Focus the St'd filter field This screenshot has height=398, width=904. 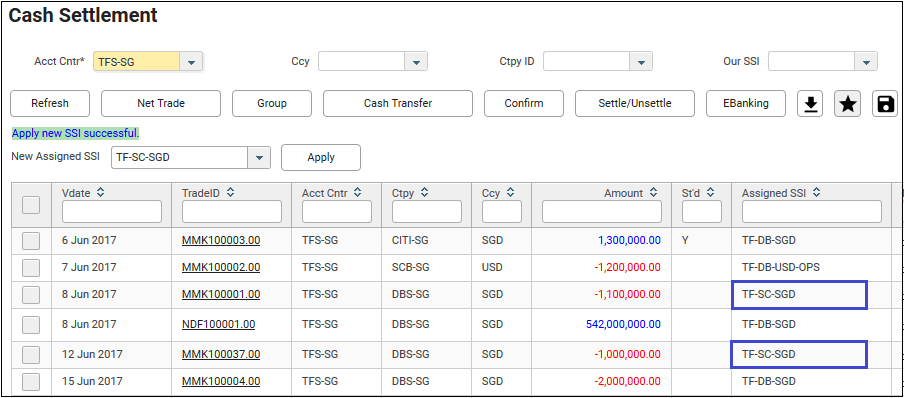click(702, 212)
